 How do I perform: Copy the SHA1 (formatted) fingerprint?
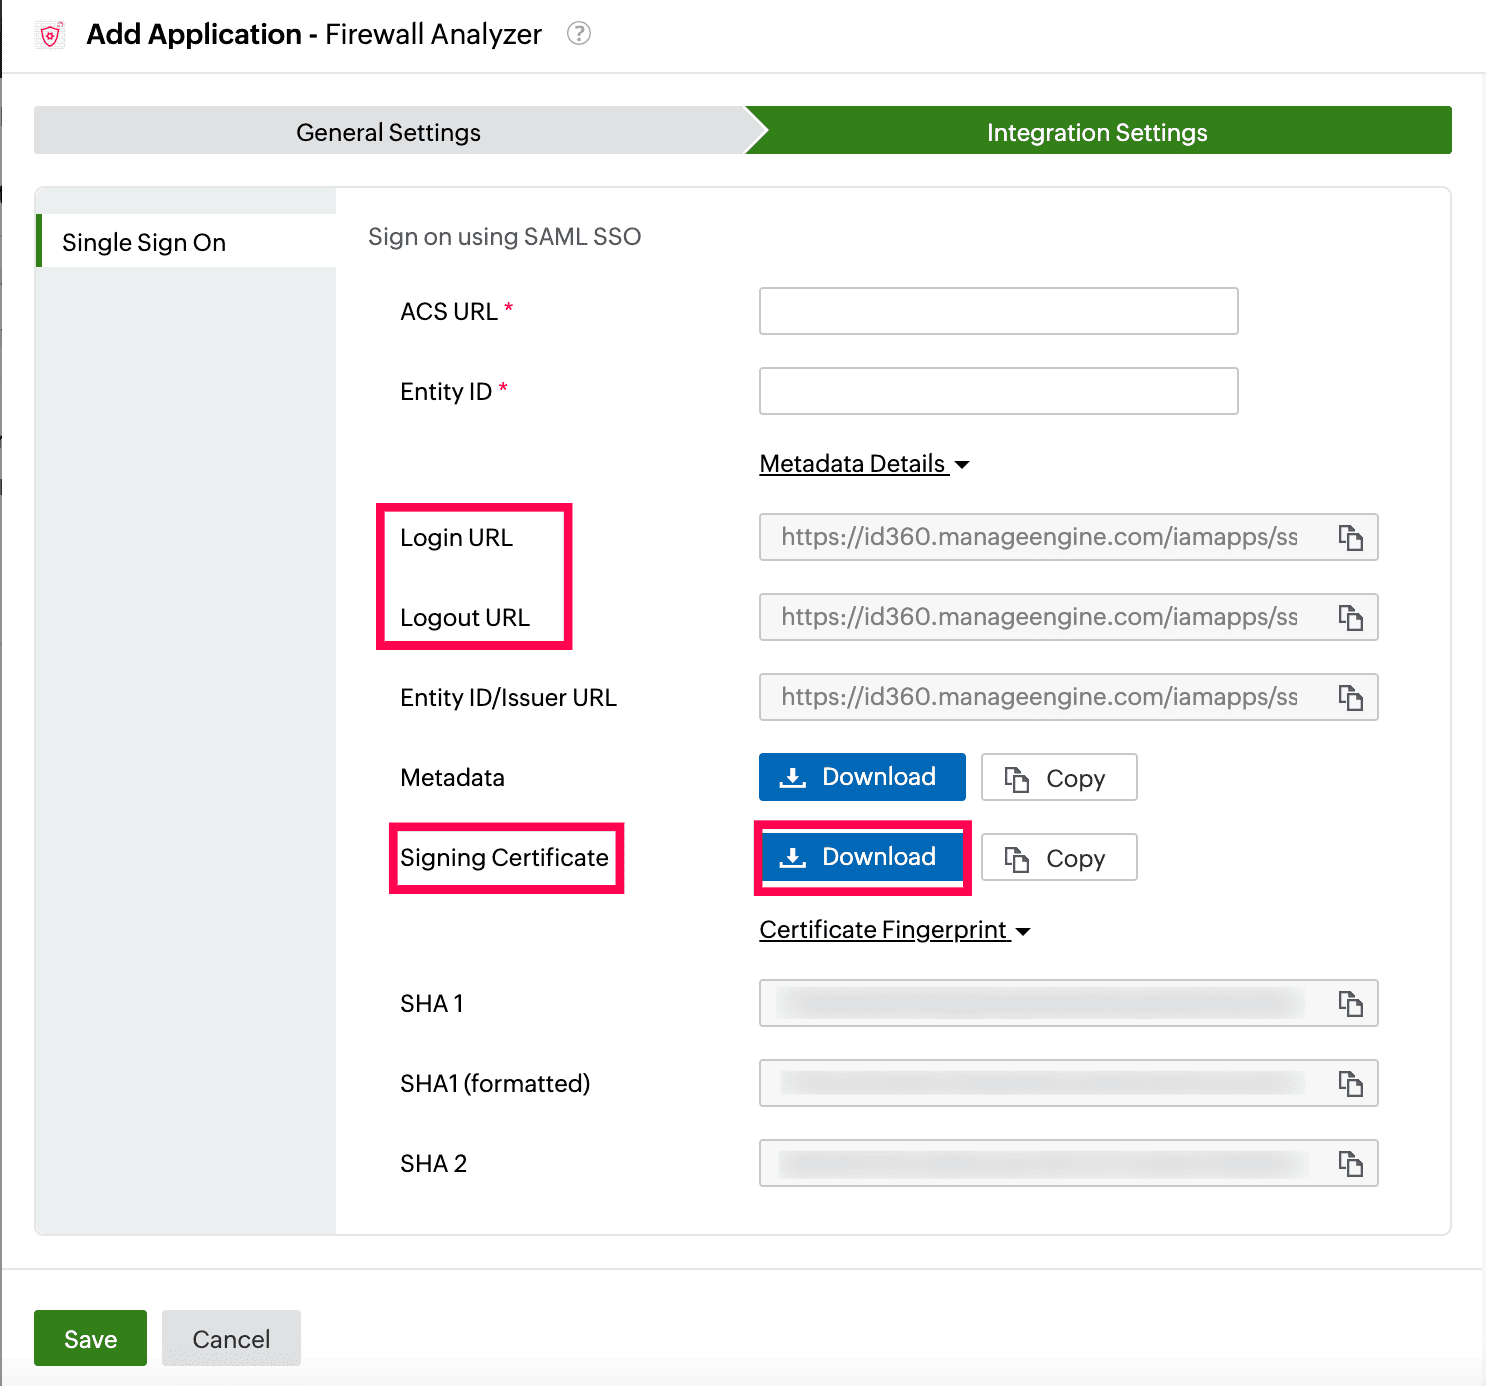click(1350, 1084)
